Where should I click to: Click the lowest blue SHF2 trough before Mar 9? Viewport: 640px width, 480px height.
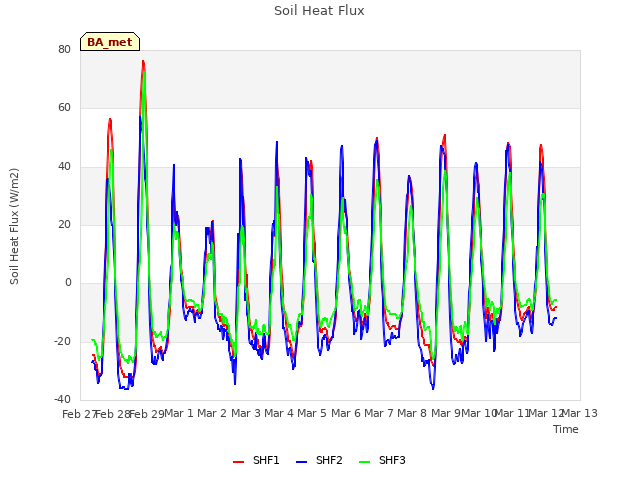coord(433,388)
